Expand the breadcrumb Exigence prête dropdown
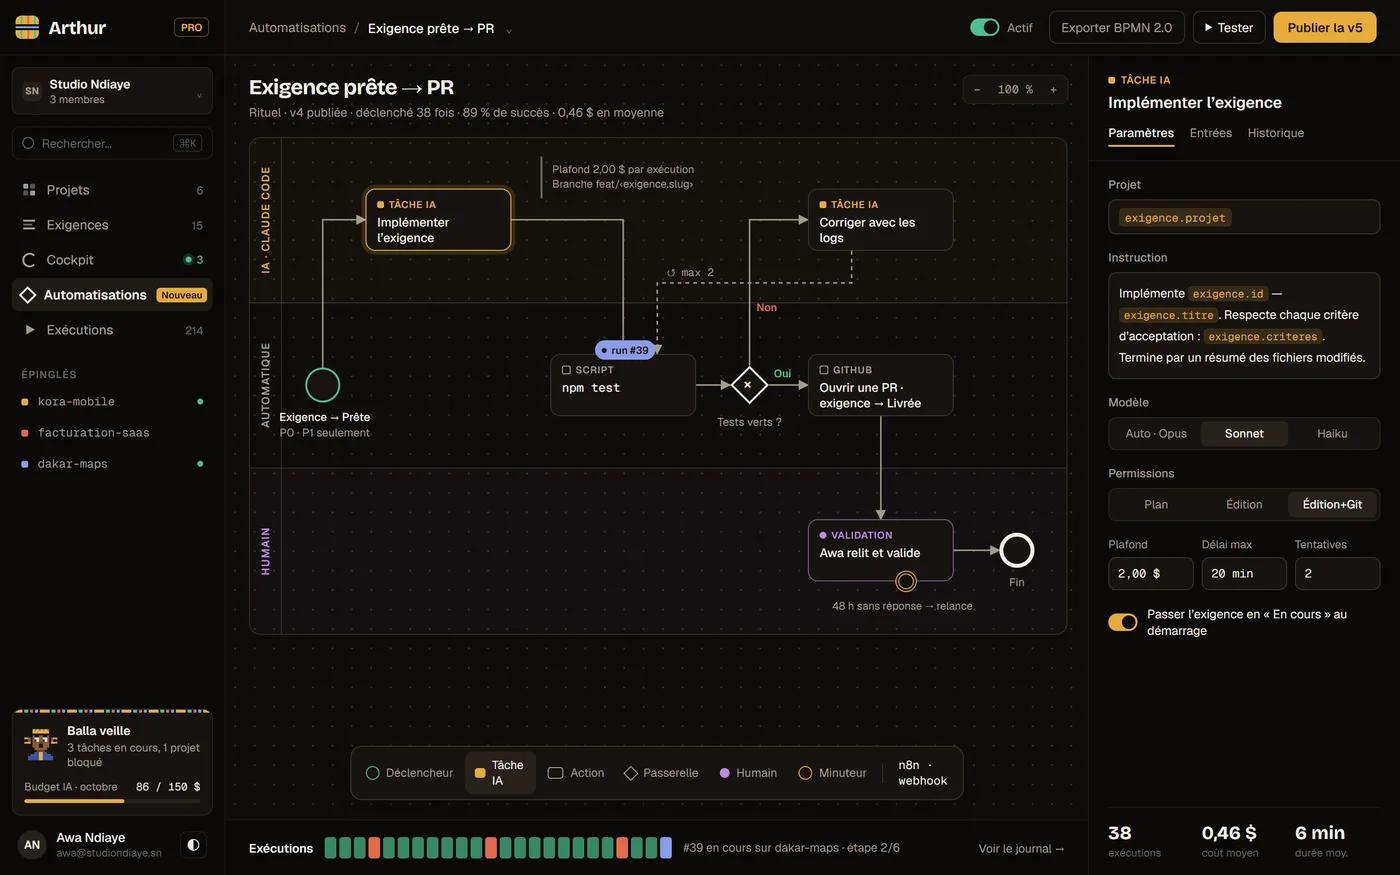This screenshot has height=875, width=1400. [x=509, y=30]
